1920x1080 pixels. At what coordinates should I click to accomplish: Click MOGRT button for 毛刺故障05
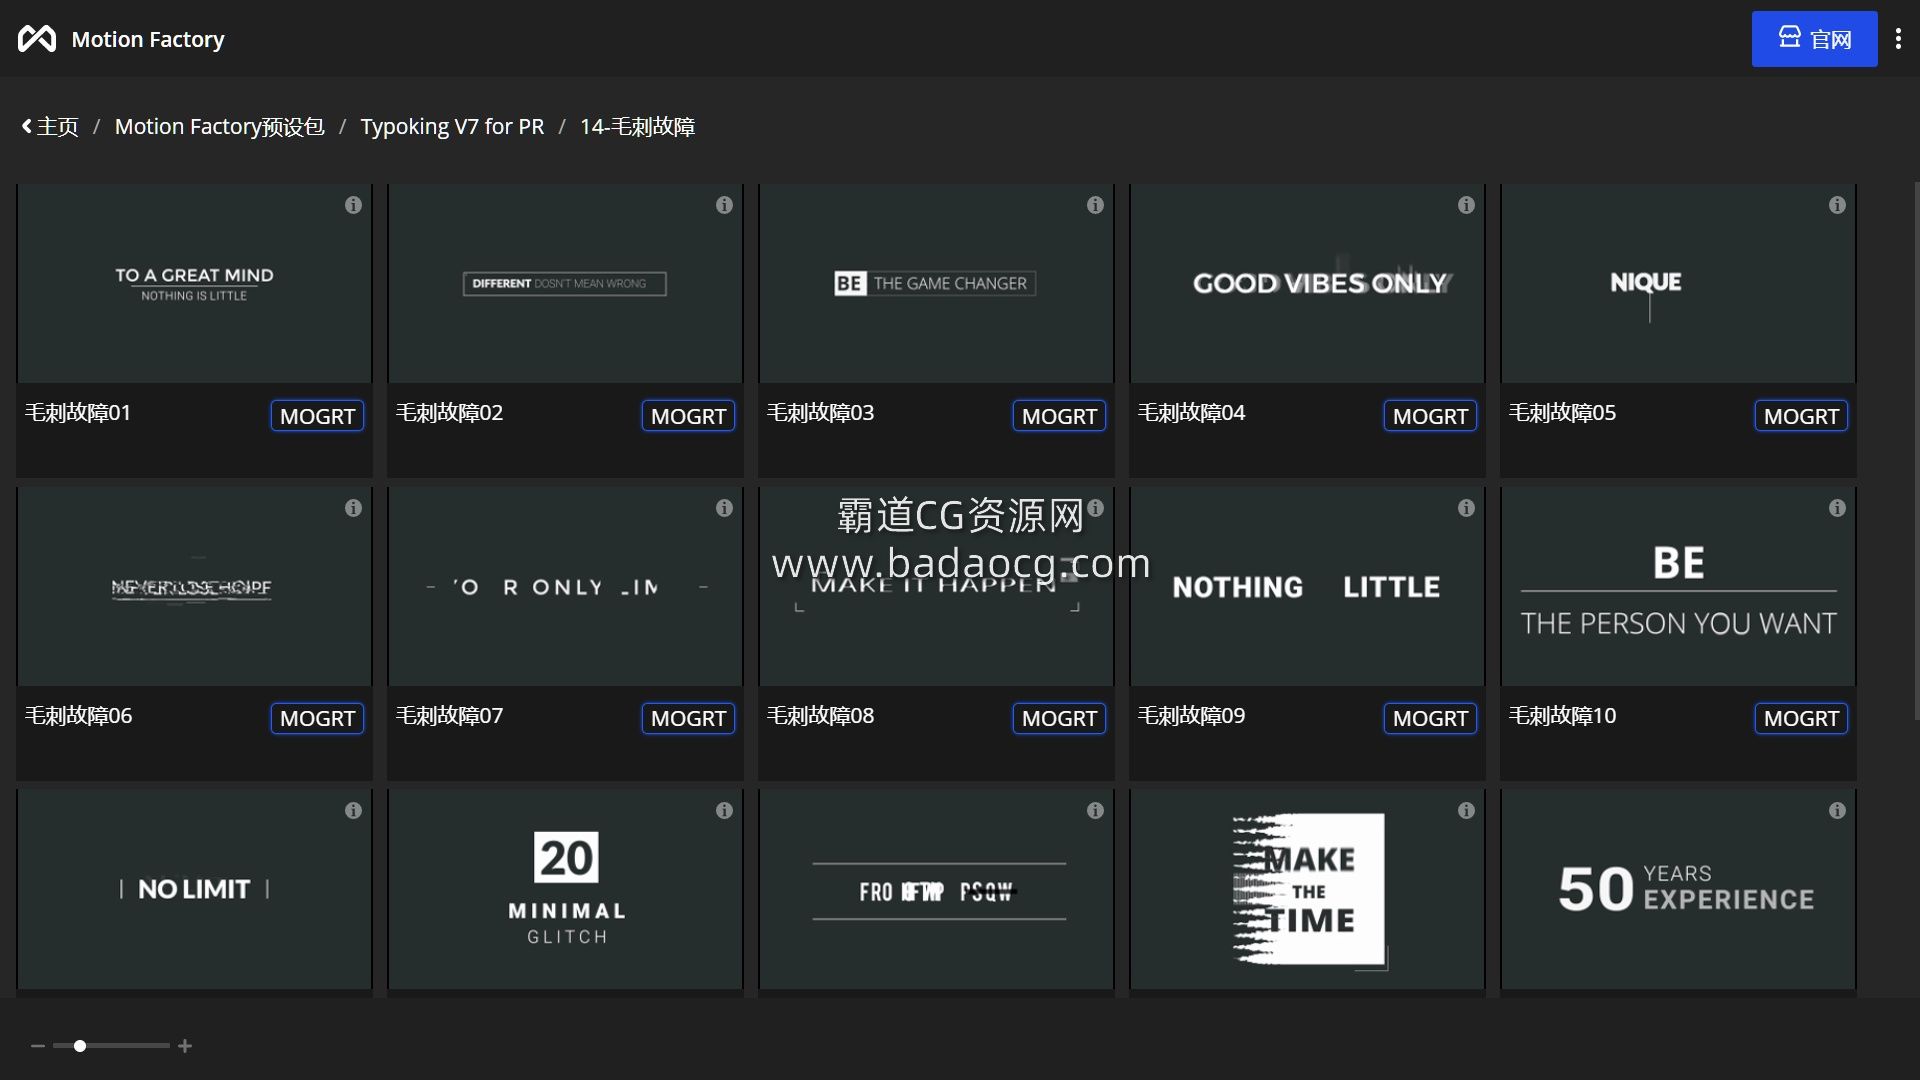pyautogui.click(x=1801, y=416)
